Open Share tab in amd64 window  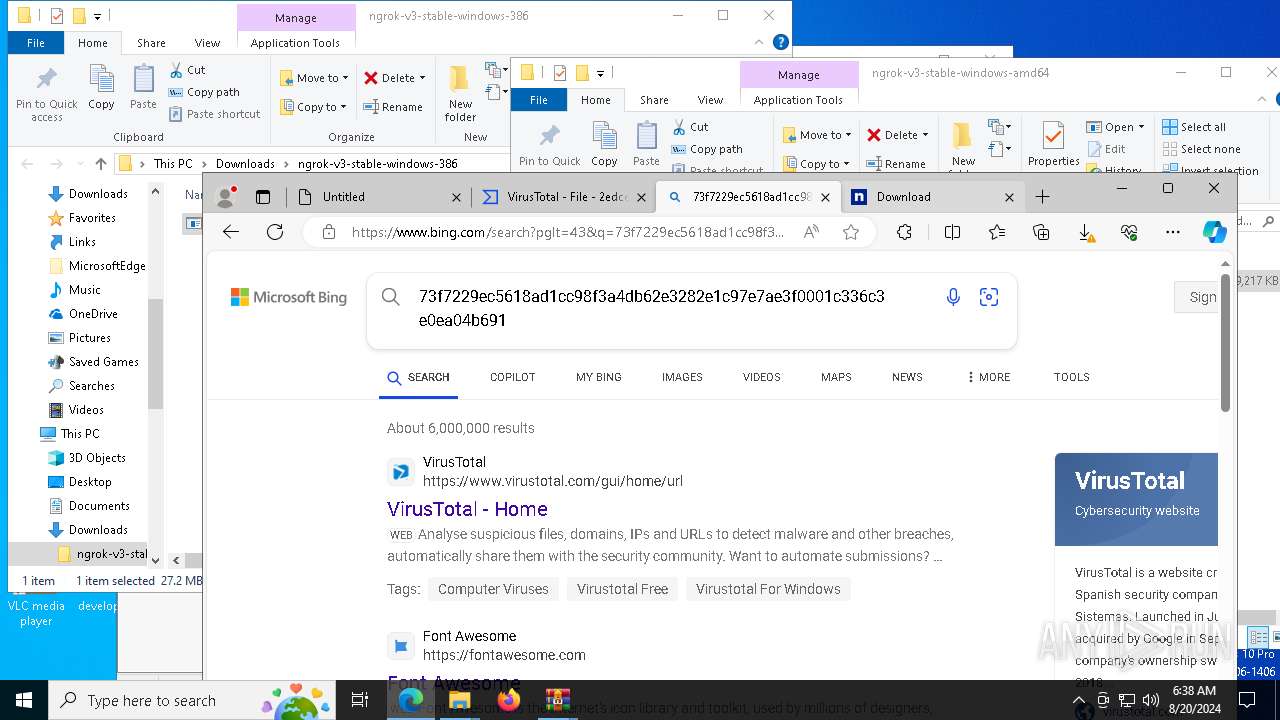[654, 100]
